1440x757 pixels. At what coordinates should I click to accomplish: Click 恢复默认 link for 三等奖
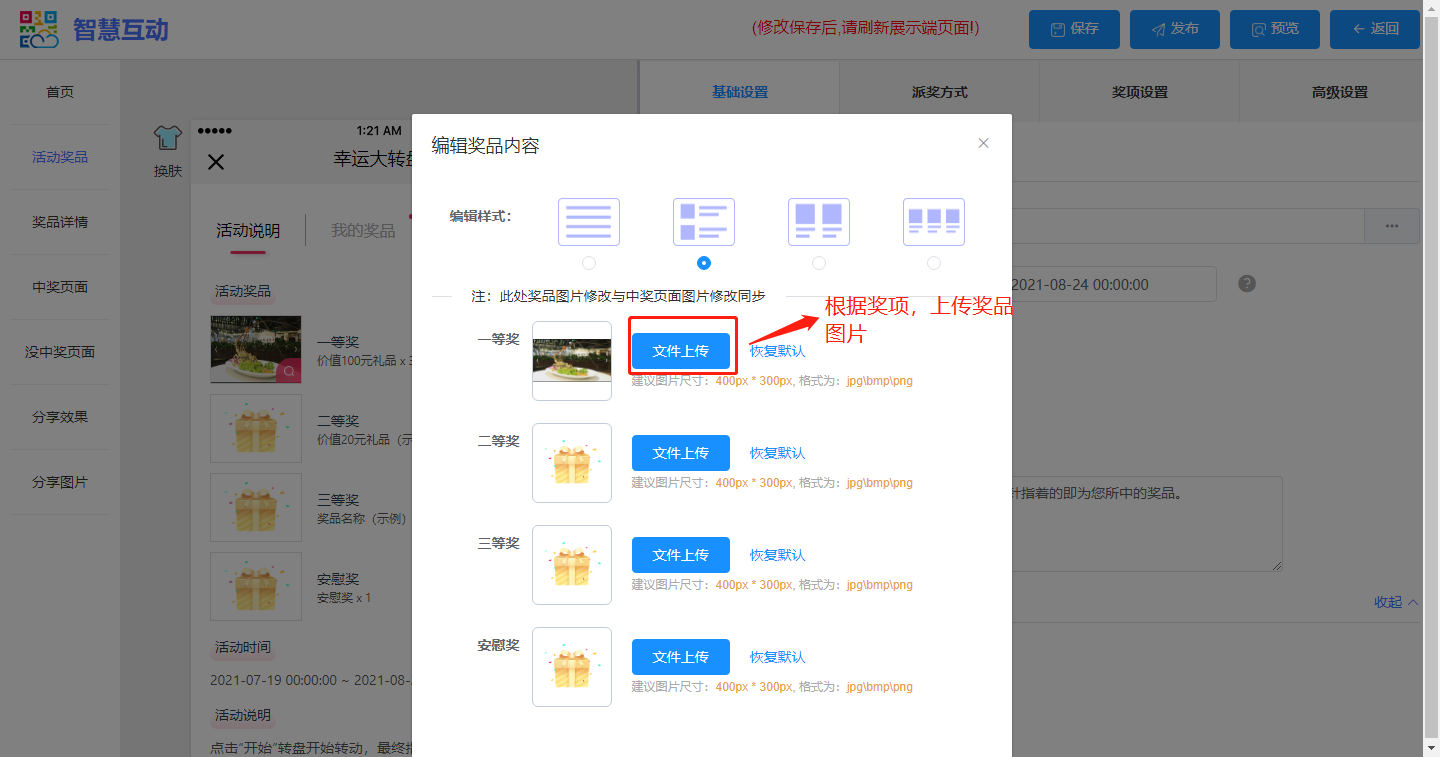(x=777, y=555)
